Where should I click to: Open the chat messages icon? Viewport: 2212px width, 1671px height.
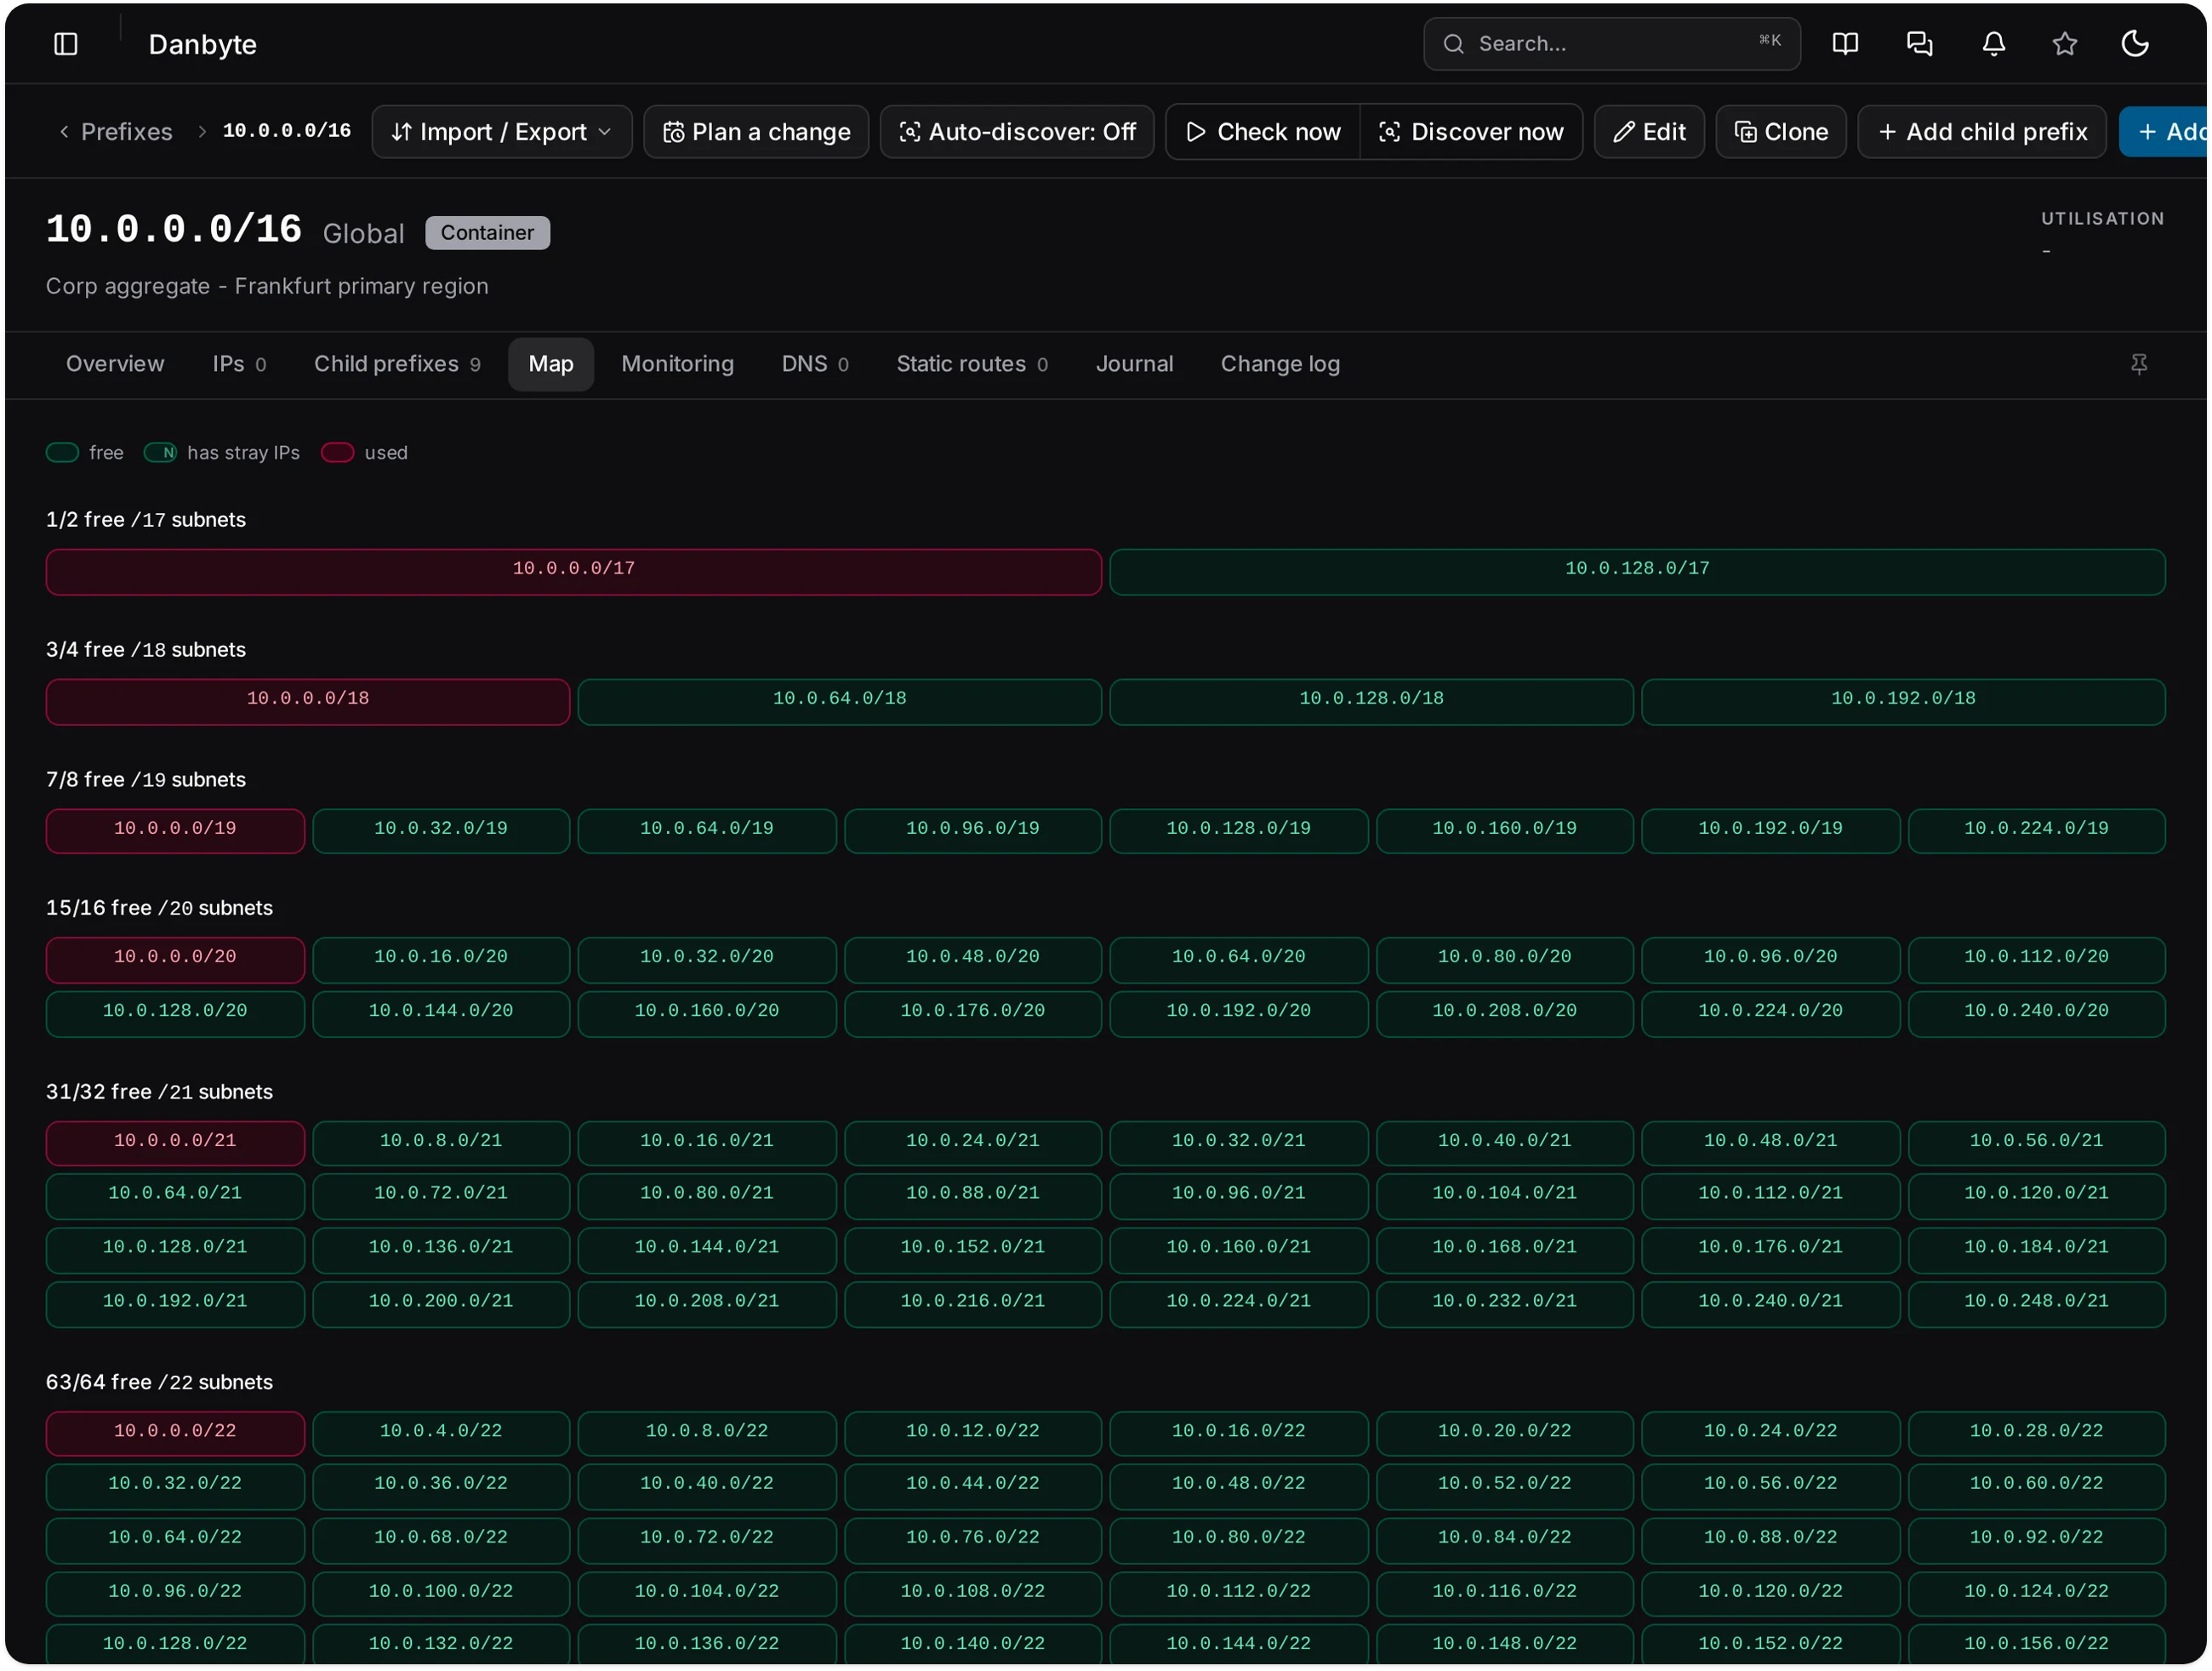pyautogui.click(x=1919, y=44)
